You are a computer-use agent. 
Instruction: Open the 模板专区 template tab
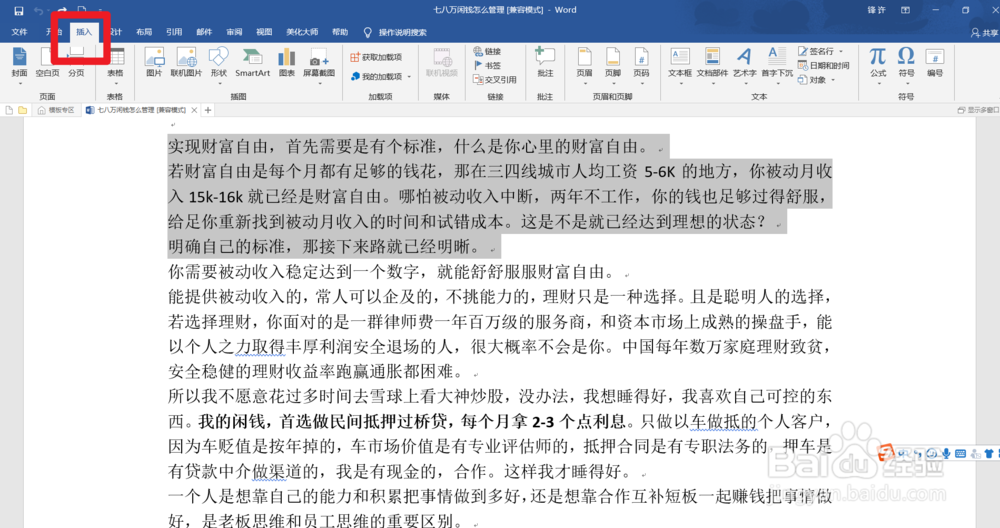55,110
